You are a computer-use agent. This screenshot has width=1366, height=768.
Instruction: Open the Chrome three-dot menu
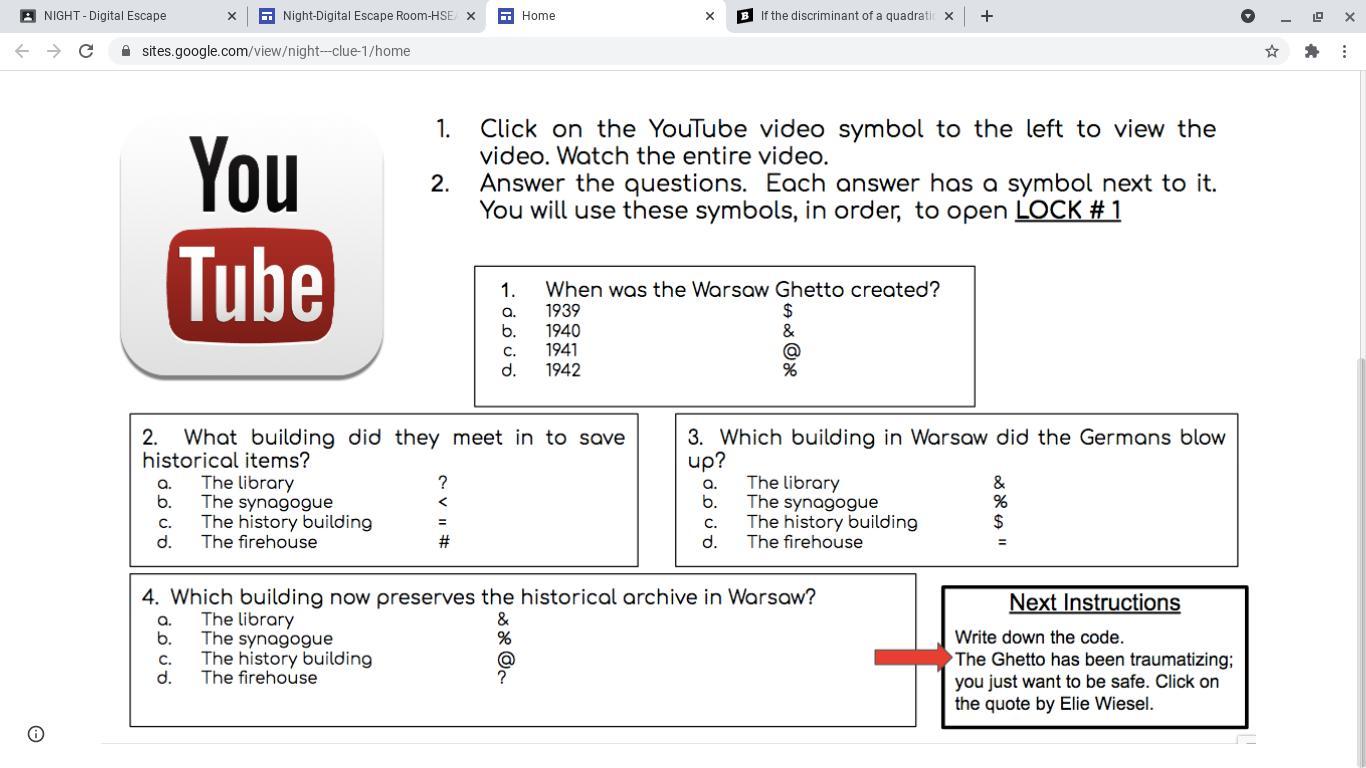click(1344, 51)
